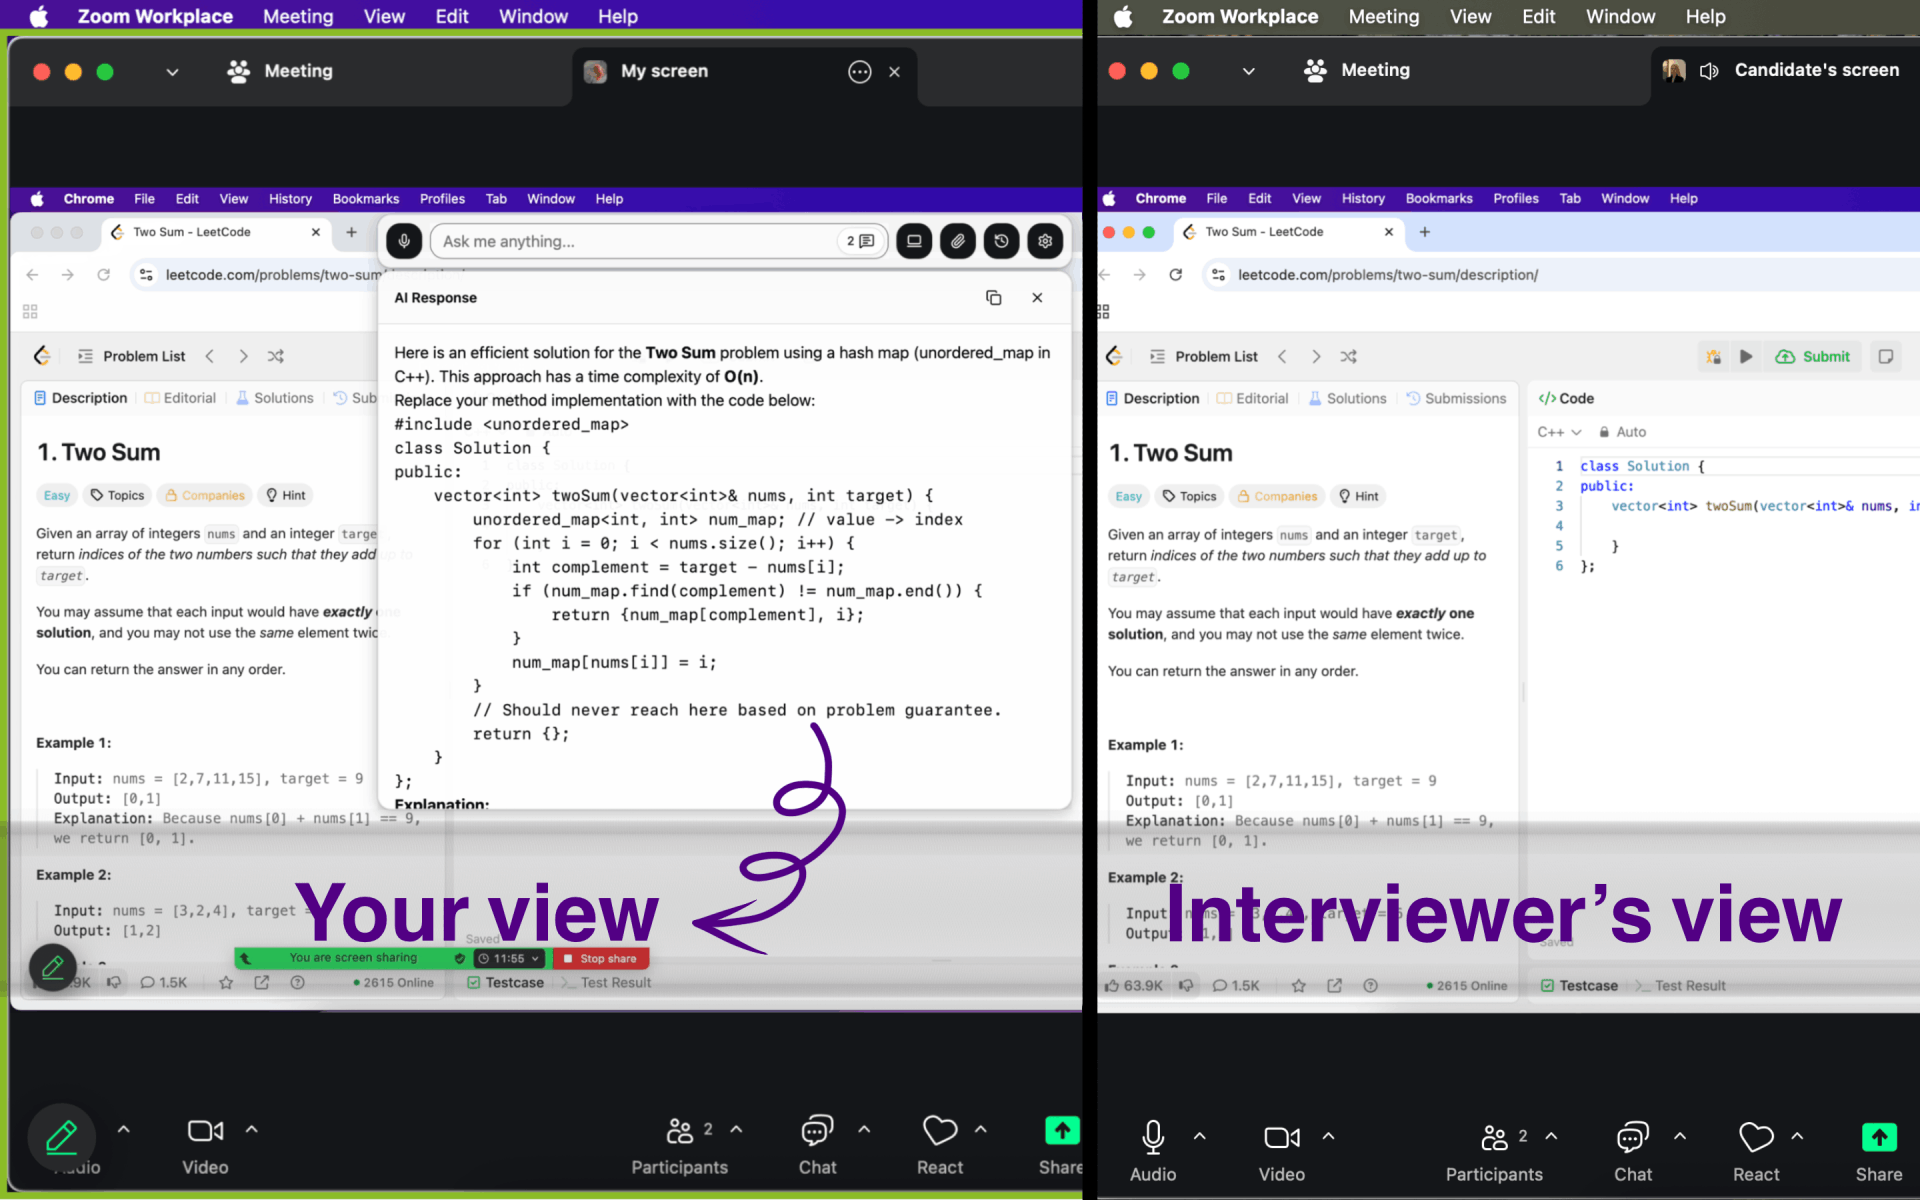Viewport: 1920px width, 1200px height.
Task: Open Solutions tab in interviewer's view
Action: [x=1348, y=399]
